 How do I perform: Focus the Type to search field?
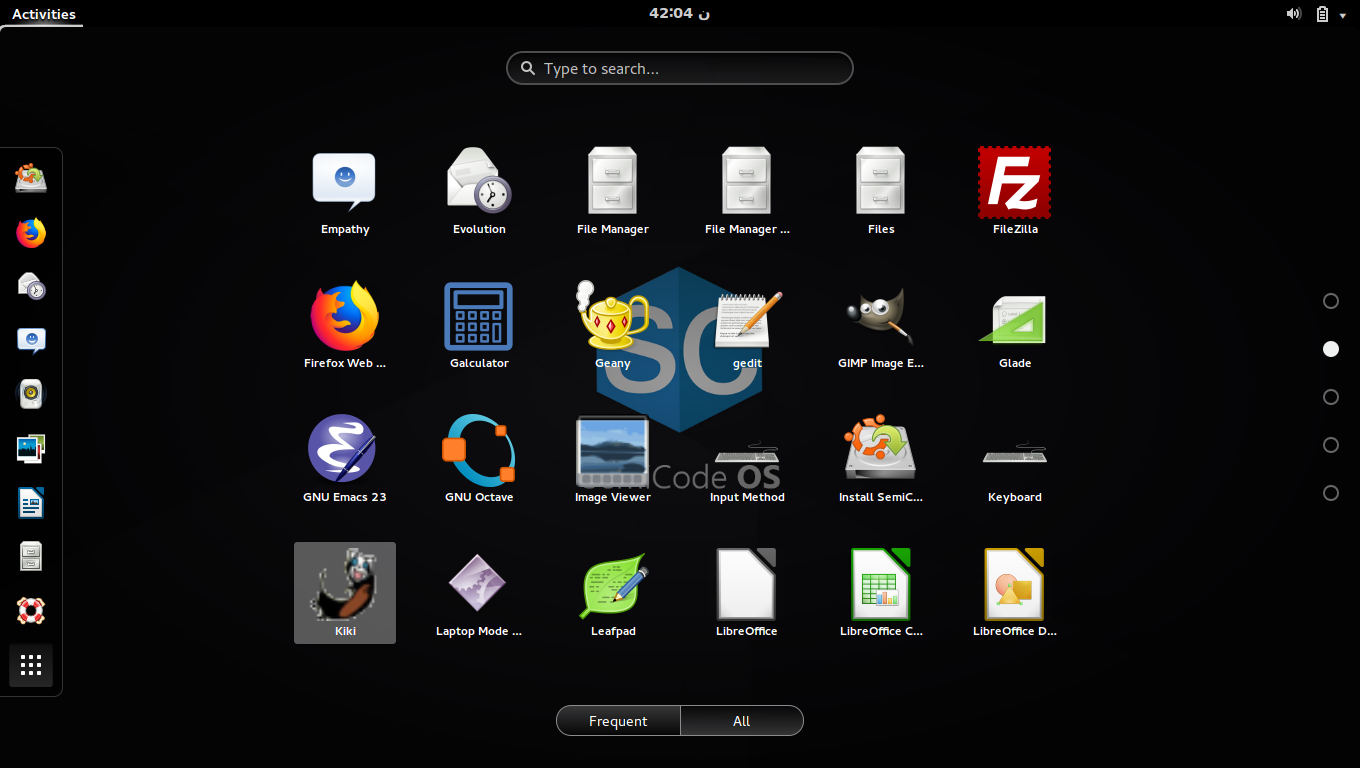tap(680, 68)
